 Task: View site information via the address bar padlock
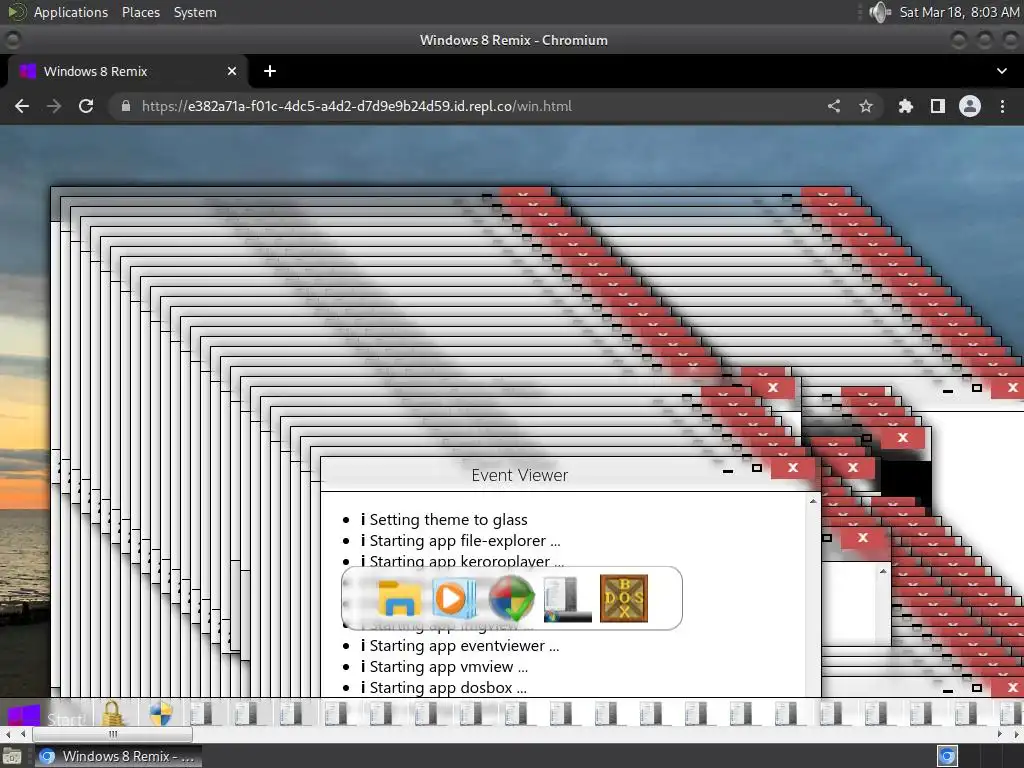[x=126, y=106]
